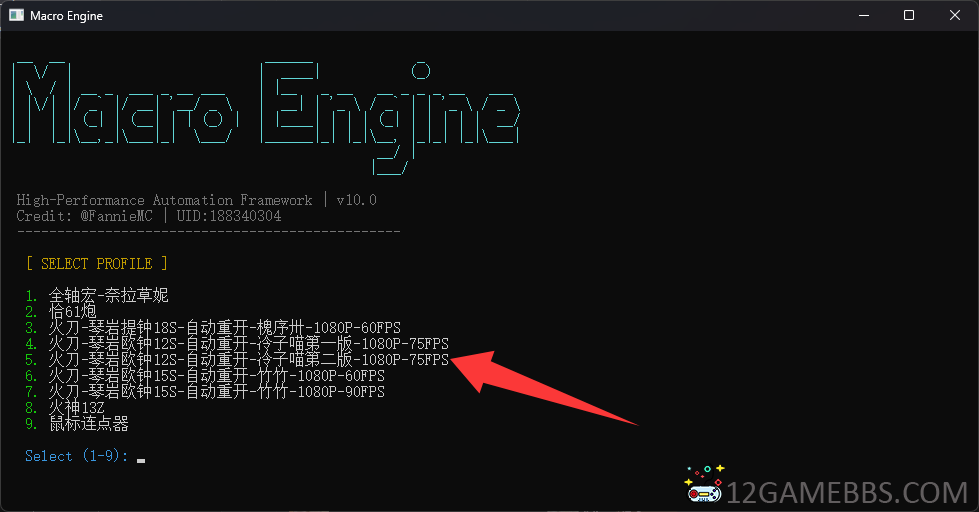Choose profile 6 竹竹 1080P-60FPS
Screen dimensions: 979x512
pyautogui.click(x=216, y=376)
